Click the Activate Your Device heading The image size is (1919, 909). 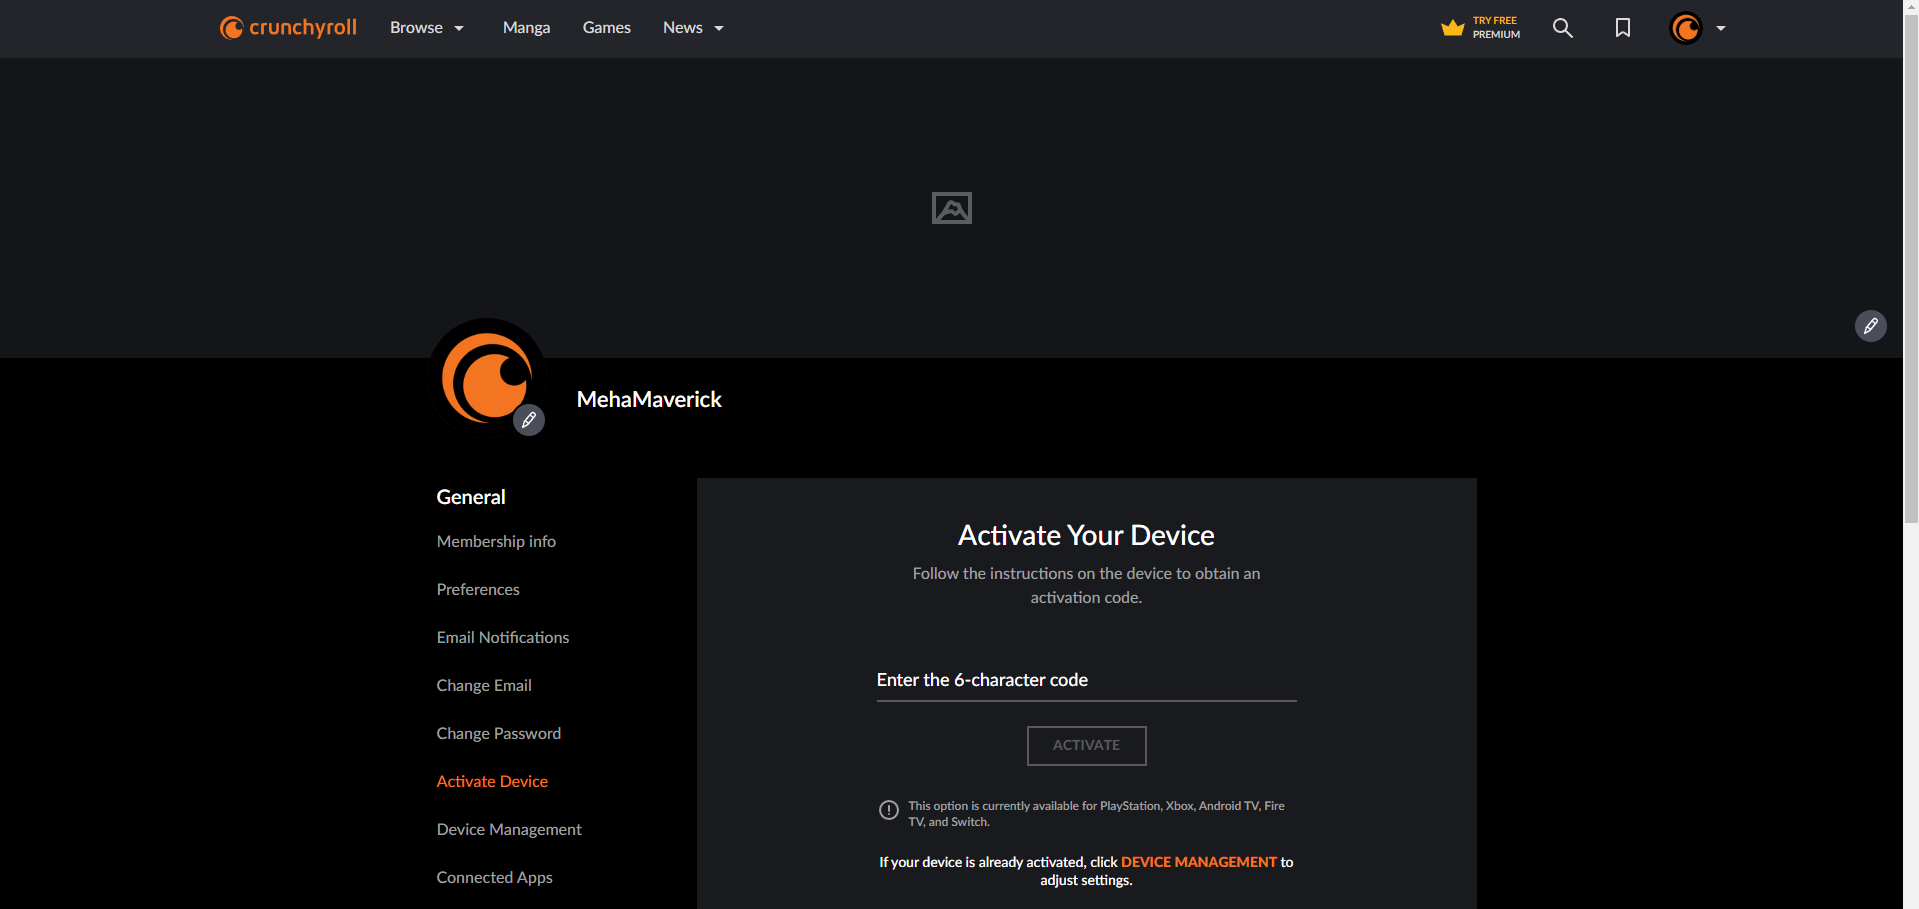click(1086, 535)
